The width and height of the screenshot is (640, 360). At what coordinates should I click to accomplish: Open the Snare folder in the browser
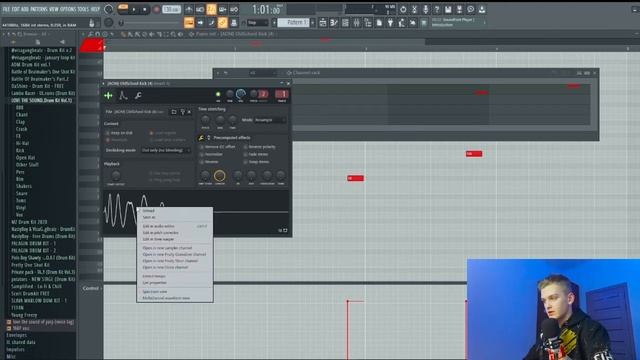[22, 193]
